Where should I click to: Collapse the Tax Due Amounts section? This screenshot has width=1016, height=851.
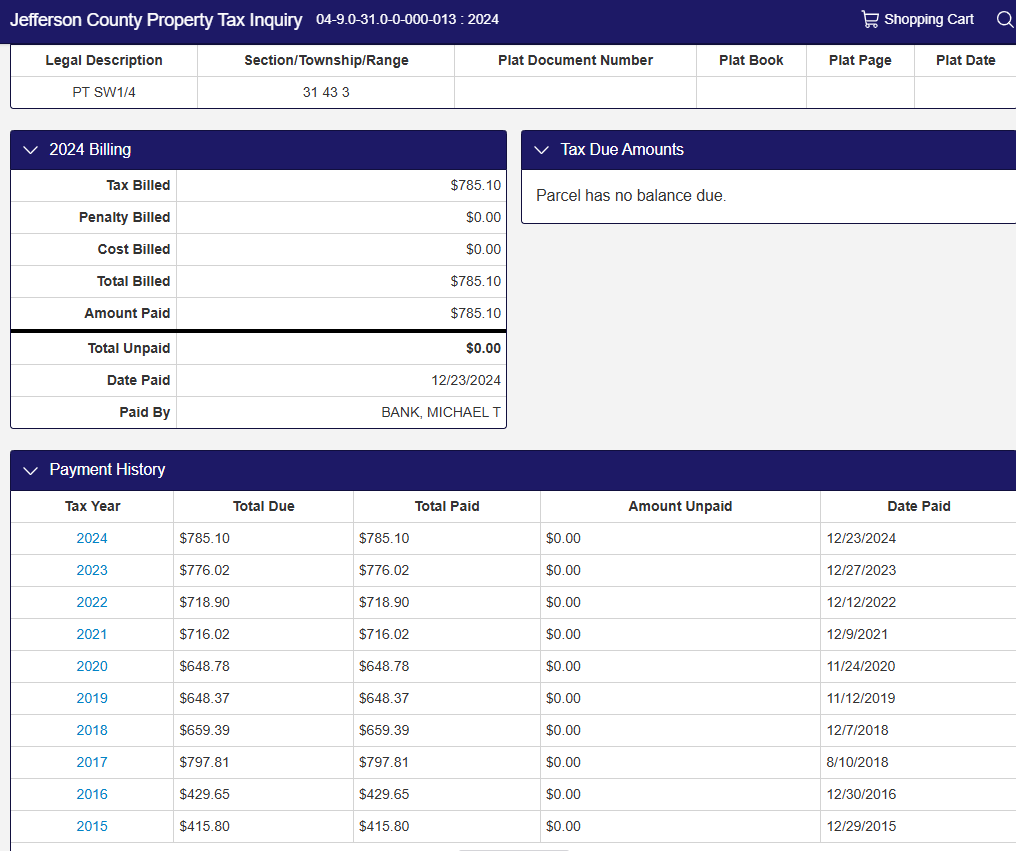click(542, 150)
